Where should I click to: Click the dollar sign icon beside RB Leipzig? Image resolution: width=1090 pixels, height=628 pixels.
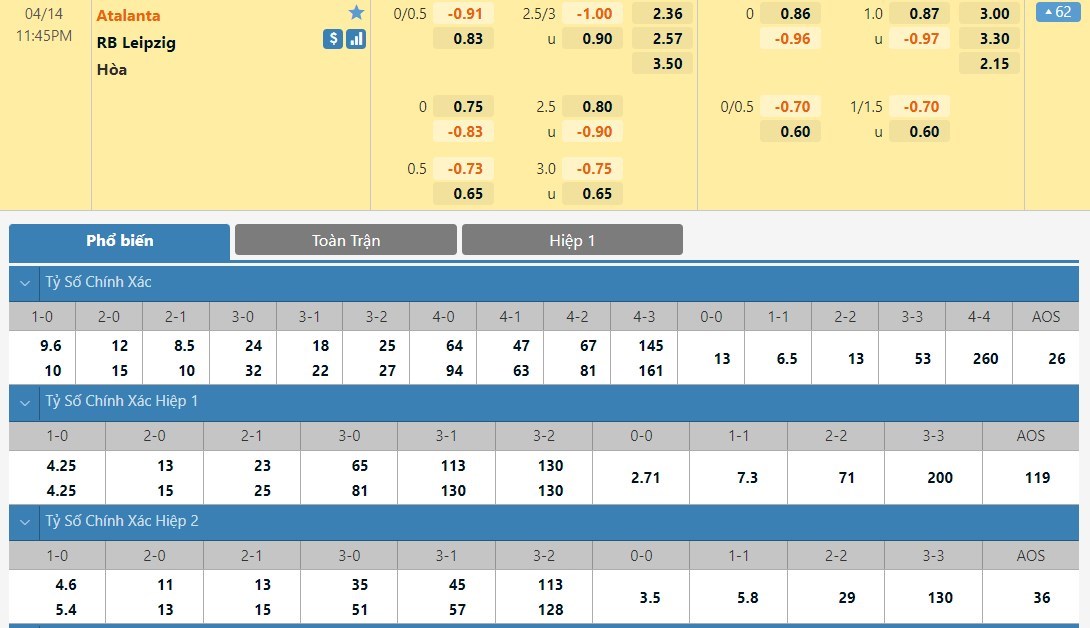(x=333, y=39)
